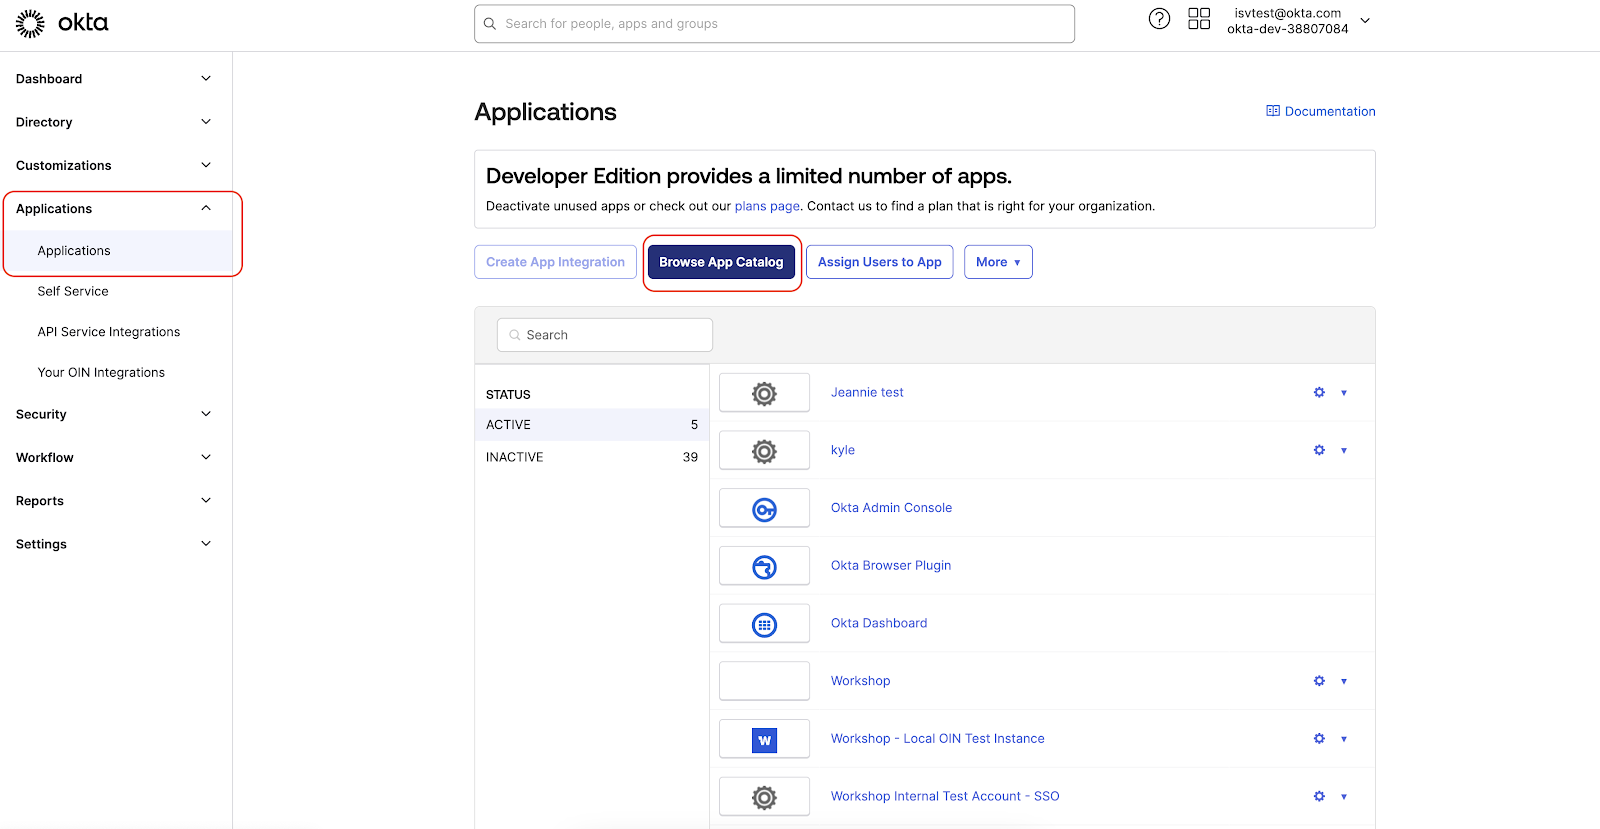Click the Jeannie test app gear logo
This screenshot has height=829, width=1600.
coord(764,393)
